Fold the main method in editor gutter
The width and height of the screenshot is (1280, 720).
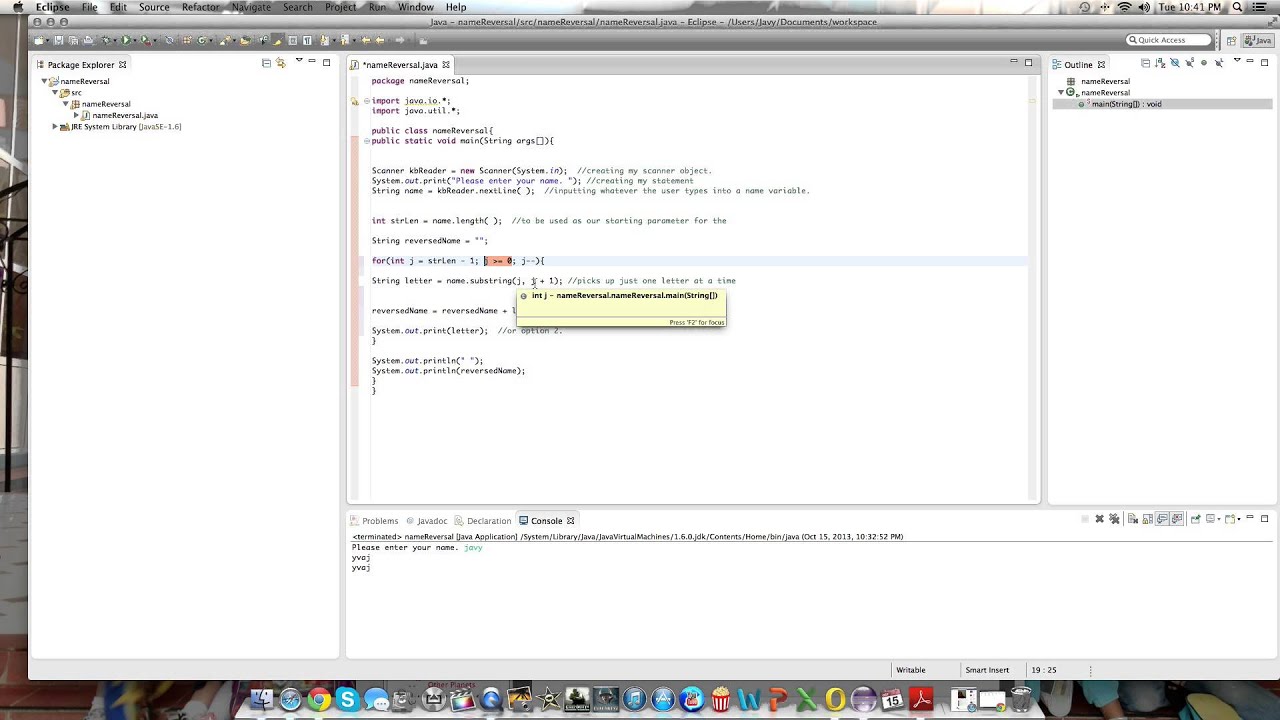point(367,141)
